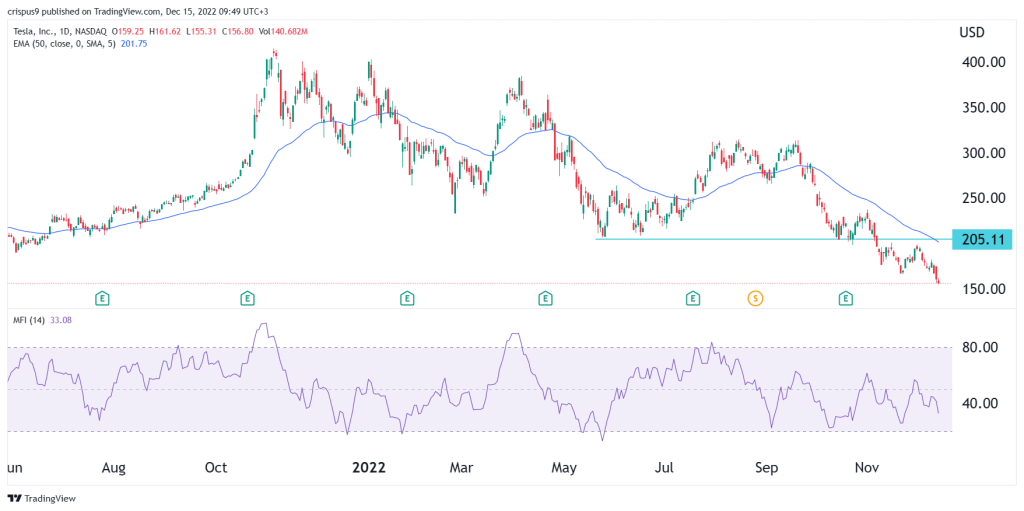The height and width of the screenshot is (511, 1024).
Task: Click the TradingView logo at the bottom
Action: click(x=42, y=498)
